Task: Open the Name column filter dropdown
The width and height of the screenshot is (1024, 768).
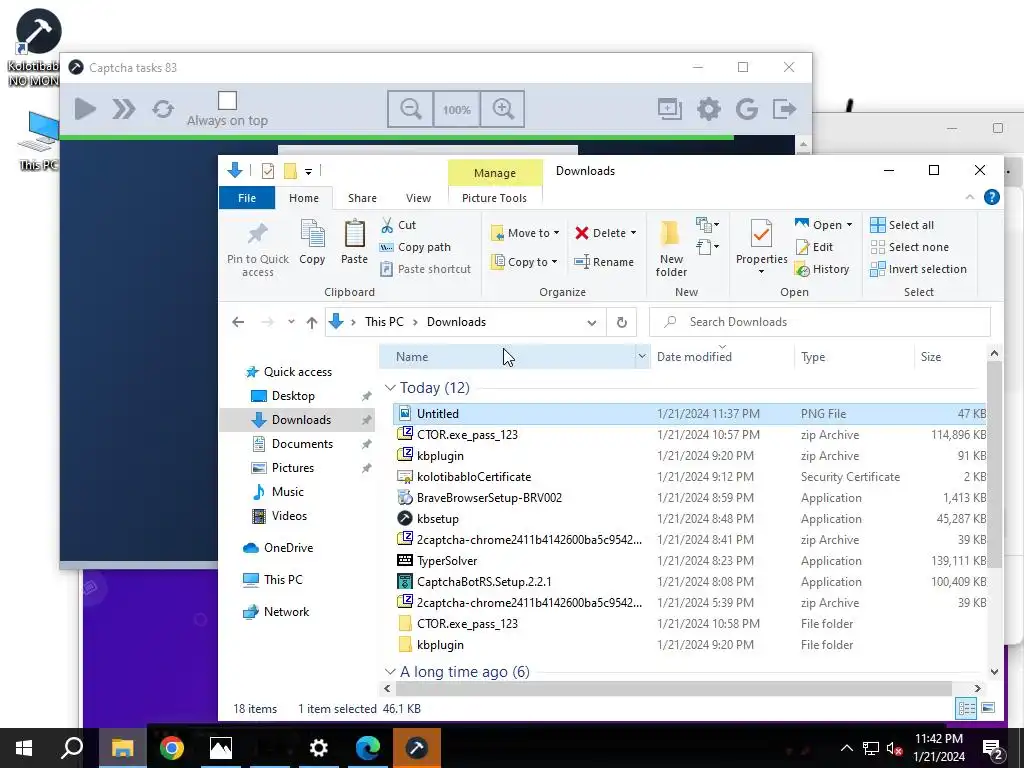Action: [x=642, y=357]
